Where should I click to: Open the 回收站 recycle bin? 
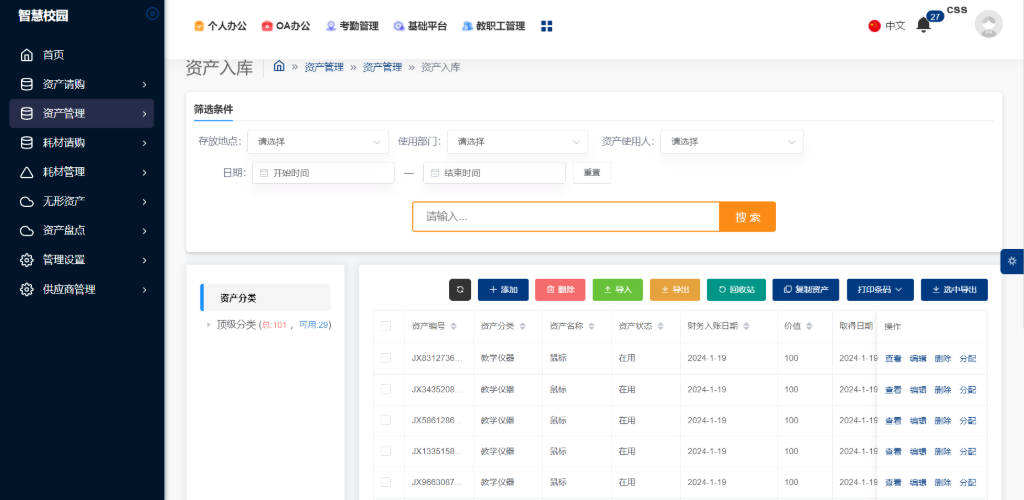click(736, 290)
